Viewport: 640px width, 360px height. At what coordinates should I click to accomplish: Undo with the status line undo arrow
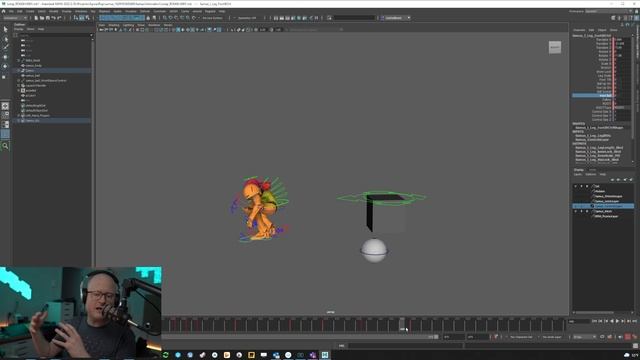coord(53,18)
